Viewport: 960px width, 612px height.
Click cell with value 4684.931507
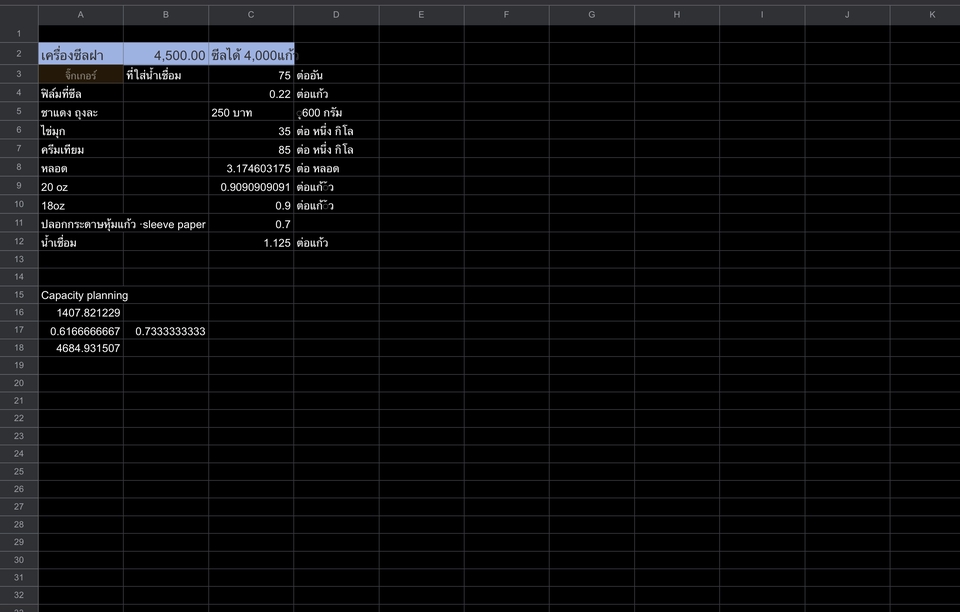pyautogui.click(x=81, y=348)
